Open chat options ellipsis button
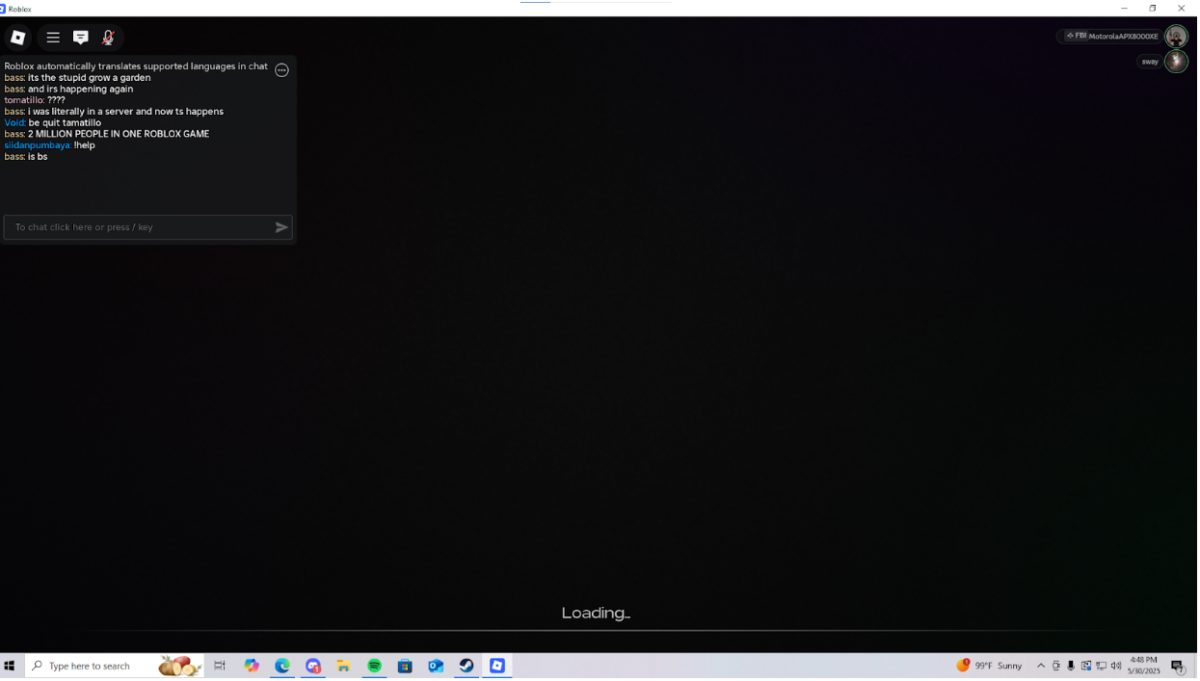 pos(282,70)
